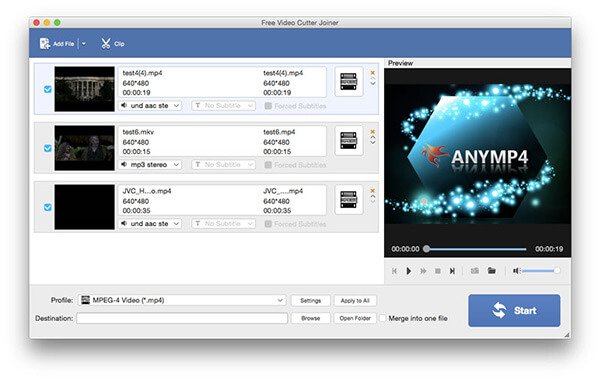
Task: Take a snapshot of the preview
Action: pos(474,271)
